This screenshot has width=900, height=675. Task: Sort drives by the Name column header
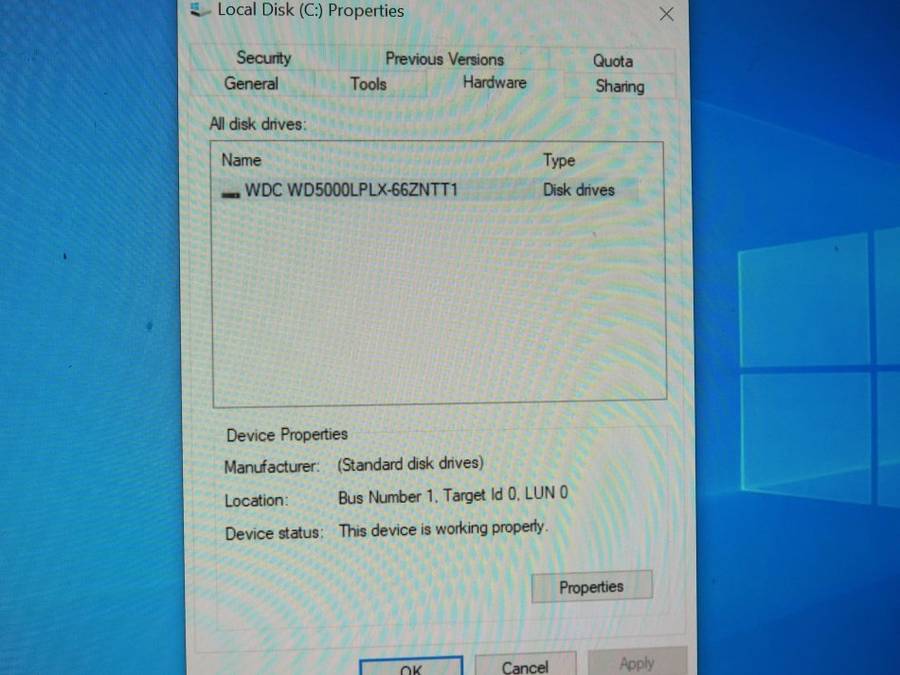point(242,160)
